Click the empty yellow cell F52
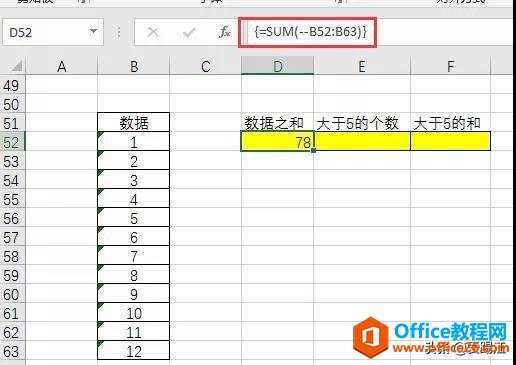The height and width of the screenshot is (365, 516). (450, 141)
